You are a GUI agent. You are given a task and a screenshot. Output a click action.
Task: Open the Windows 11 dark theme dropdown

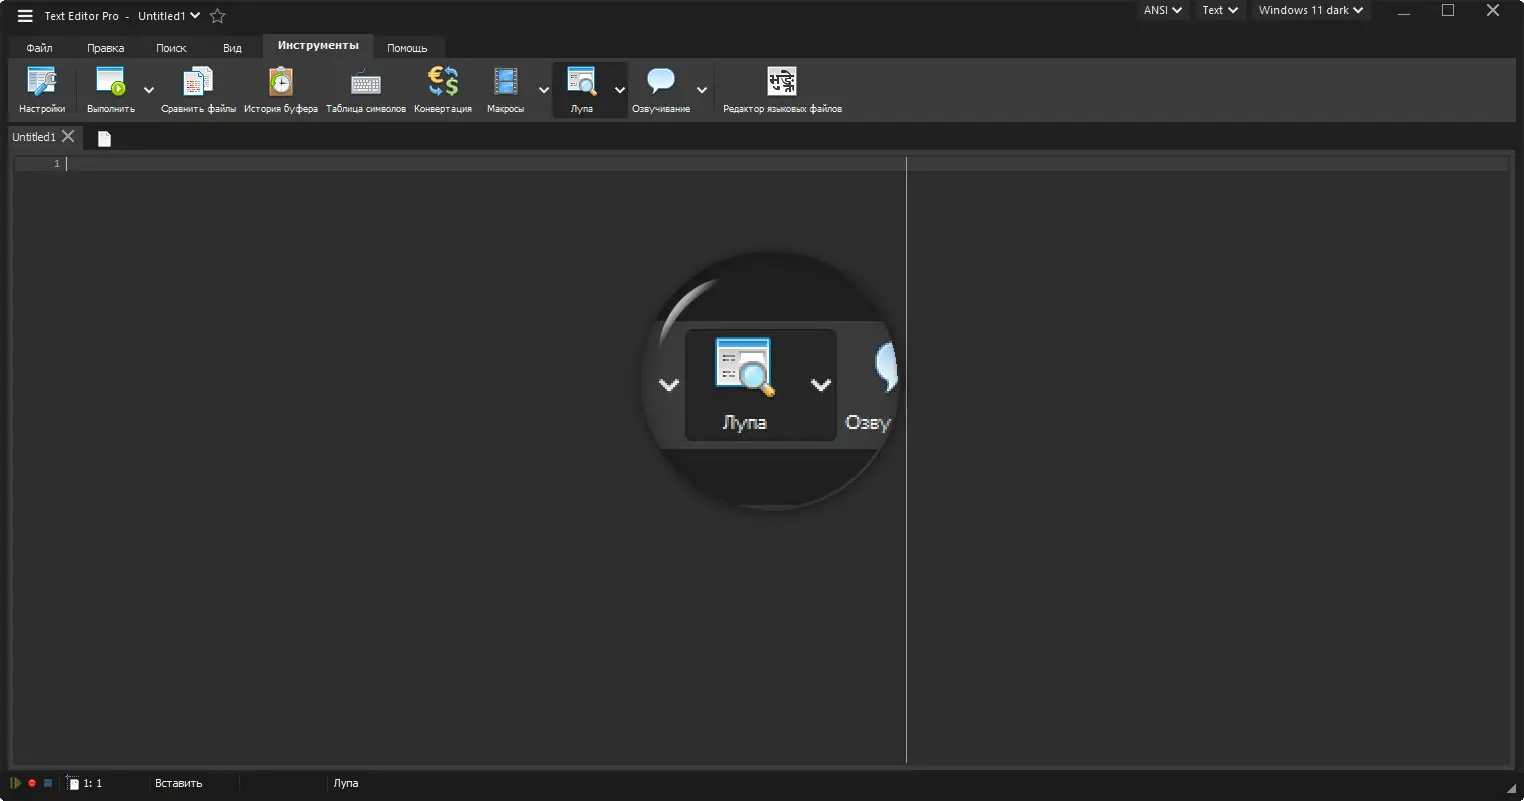(1311, 10)
